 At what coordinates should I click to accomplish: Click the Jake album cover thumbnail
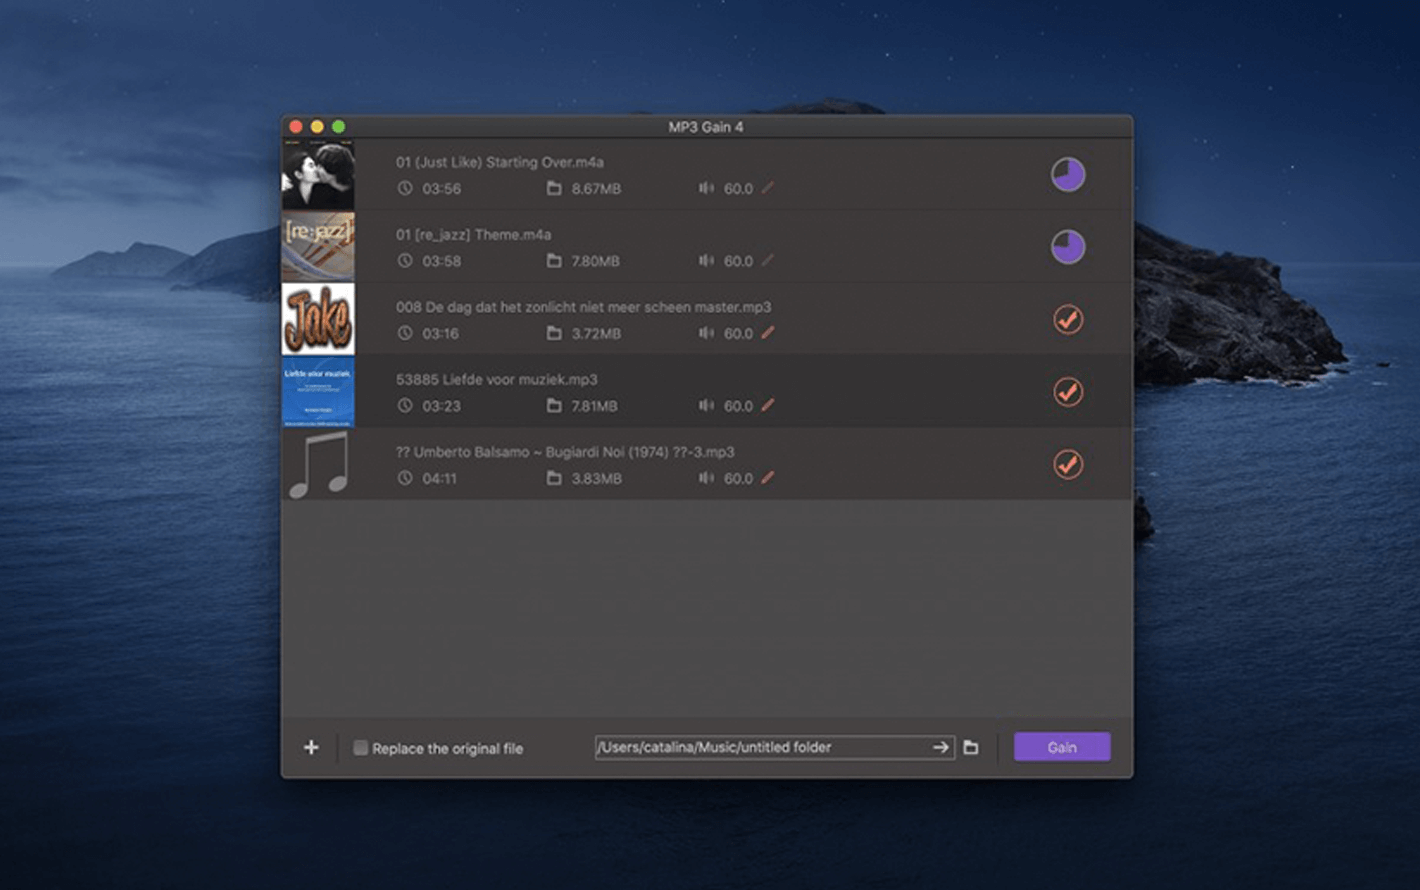pyautogui.click(x=318, y=319)
